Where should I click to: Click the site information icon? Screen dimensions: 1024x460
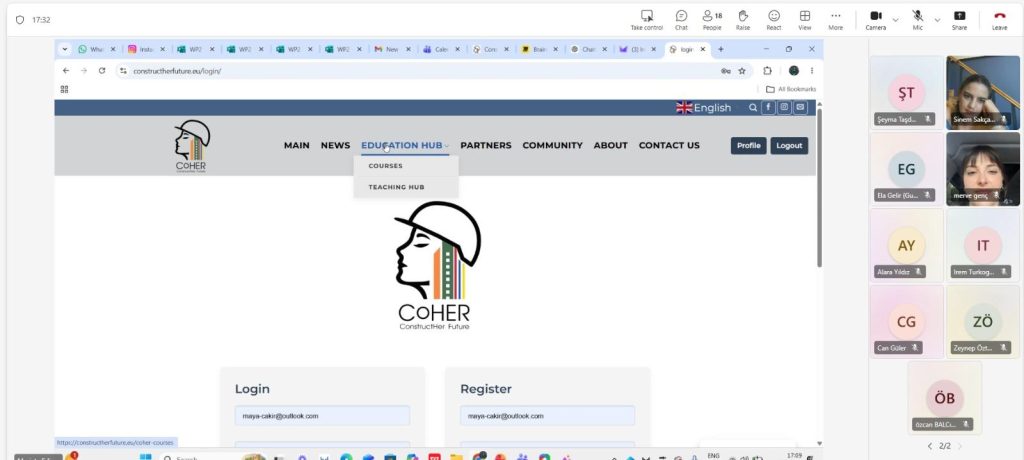(x=123, y=71)
